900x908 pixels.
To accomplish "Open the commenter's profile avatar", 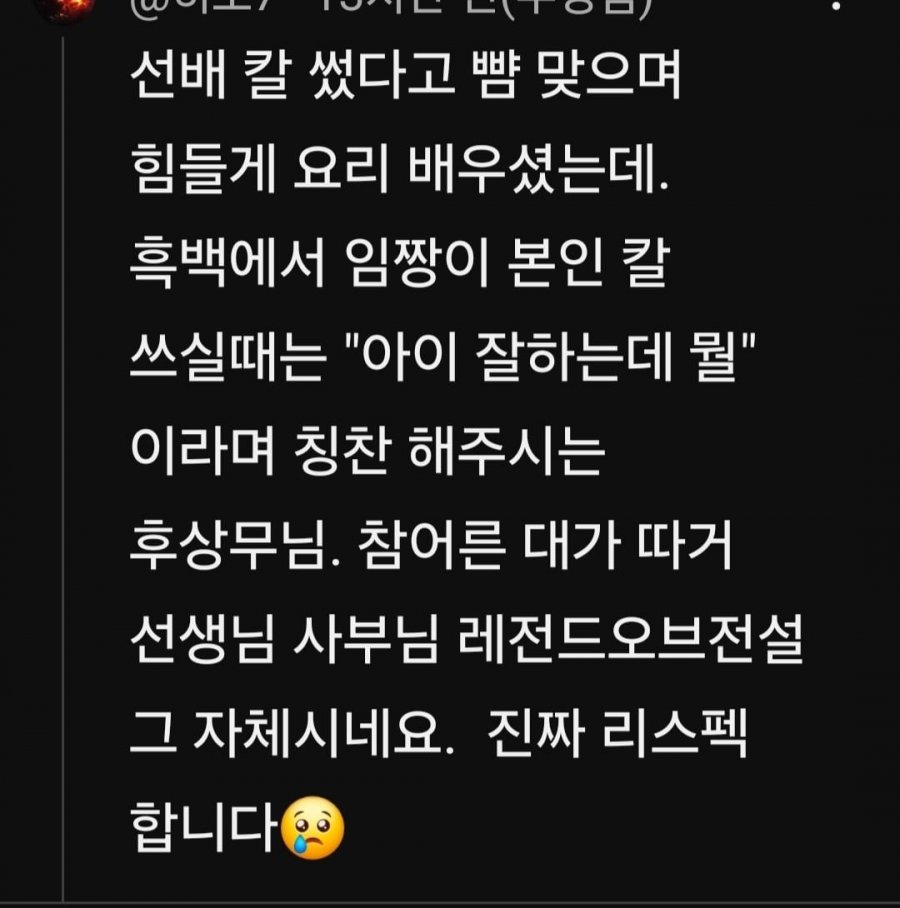I will coord(64,8).
